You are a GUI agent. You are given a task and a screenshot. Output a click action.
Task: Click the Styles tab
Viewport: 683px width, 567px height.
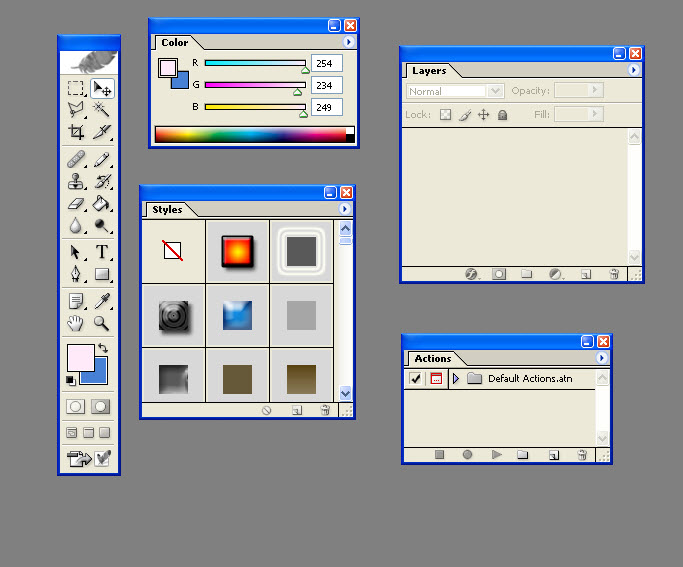pyautogui.click(x=167, y=210)
